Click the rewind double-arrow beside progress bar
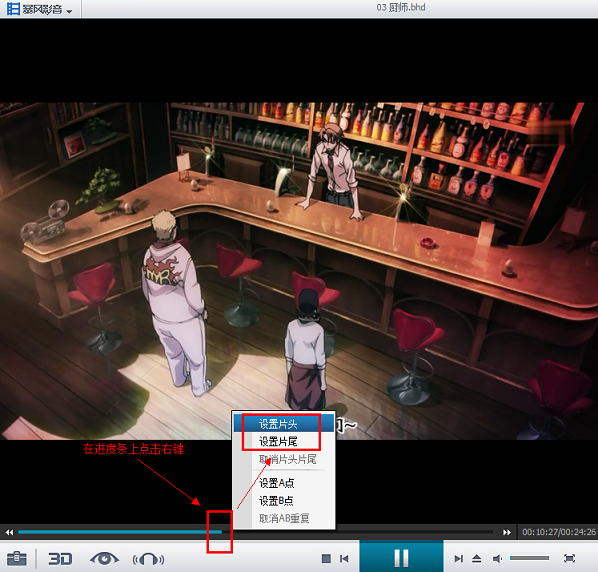 click(9, 532)
